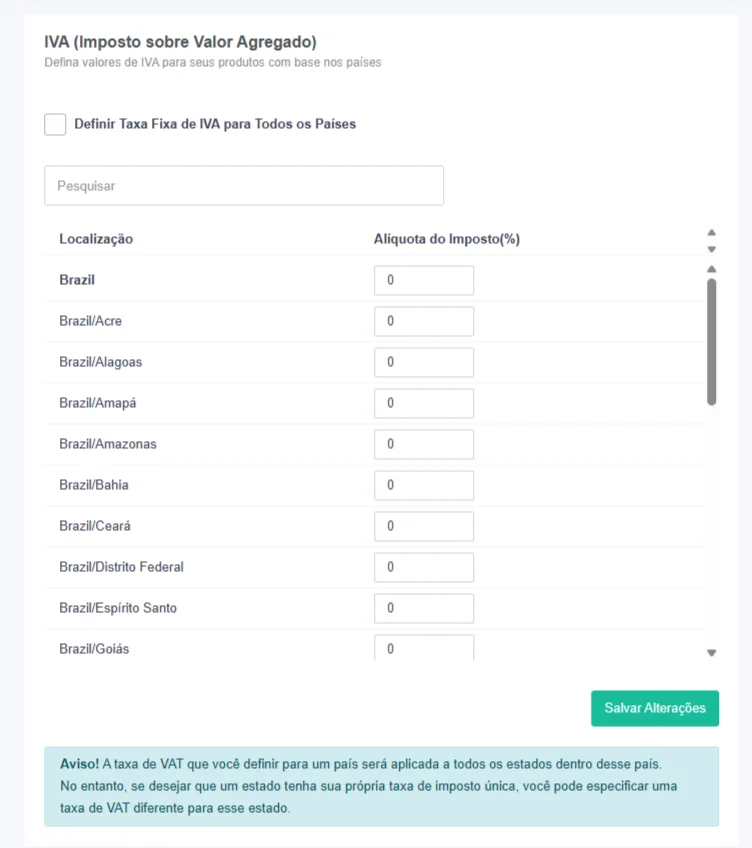Click the Alíquota do Imposto(%) column header
This screenshot has height=848, width=752.
coord(446,239)
